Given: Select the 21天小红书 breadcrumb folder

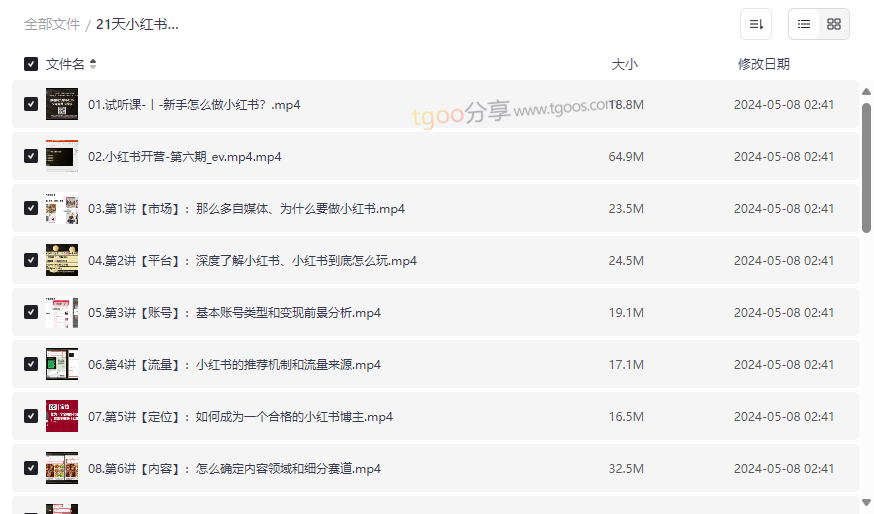Looking at the screenshot, I should pyautogui.click(x=137, y=25).
